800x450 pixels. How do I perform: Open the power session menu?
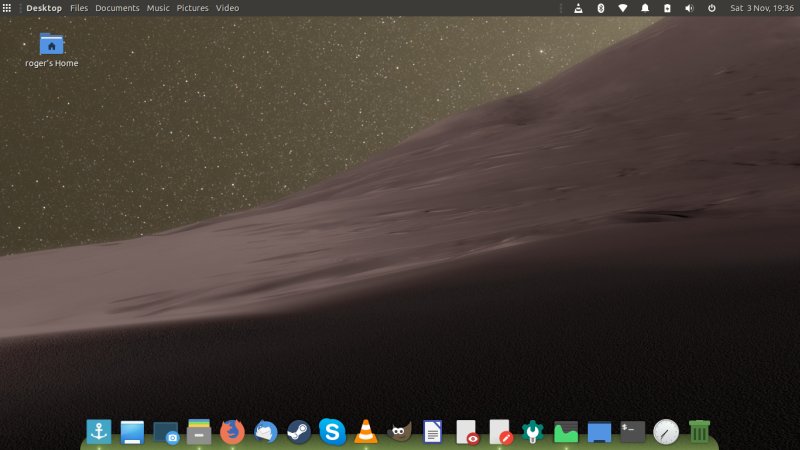(712, 8)
